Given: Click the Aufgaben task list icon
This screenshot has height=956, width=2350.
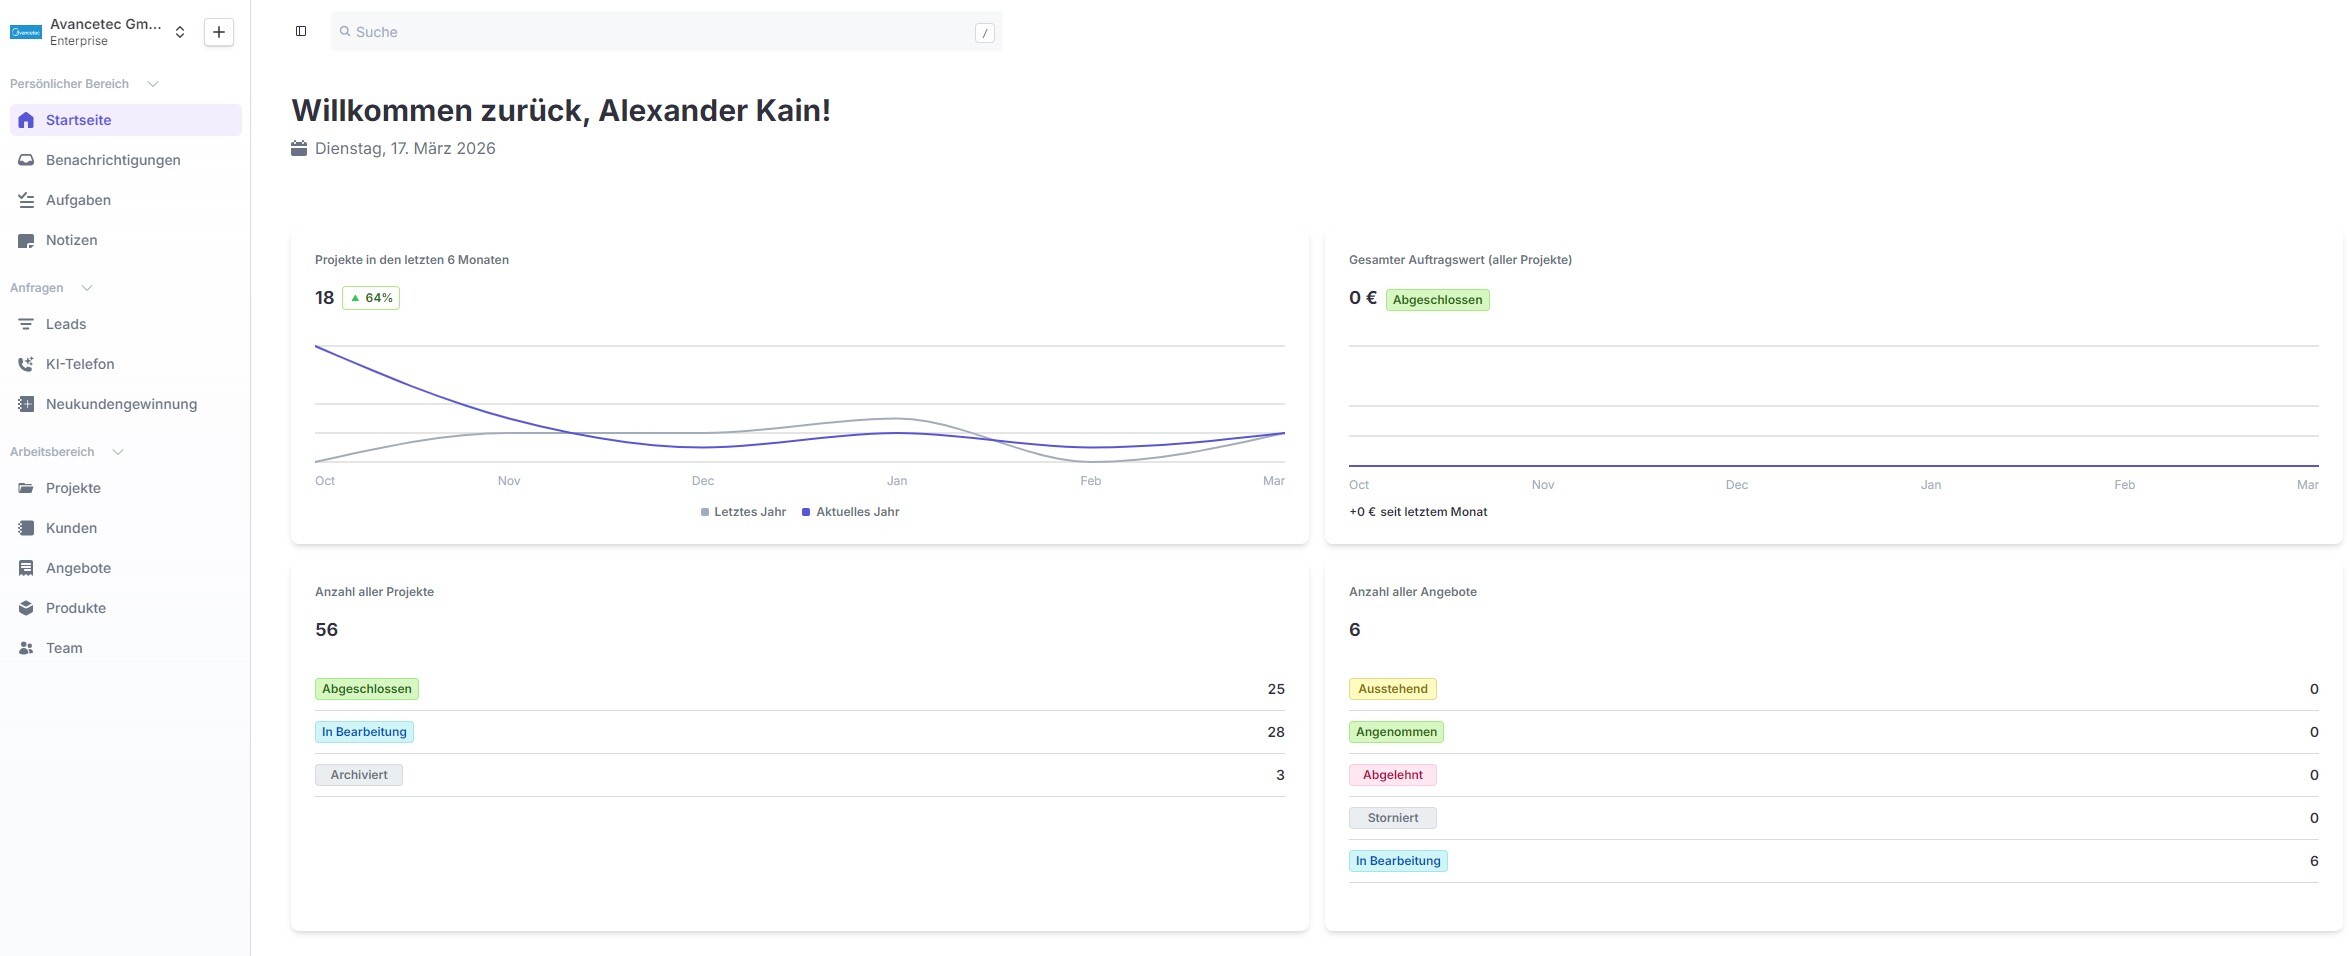Looking at the screenshot, I should [x=26, y=200].
